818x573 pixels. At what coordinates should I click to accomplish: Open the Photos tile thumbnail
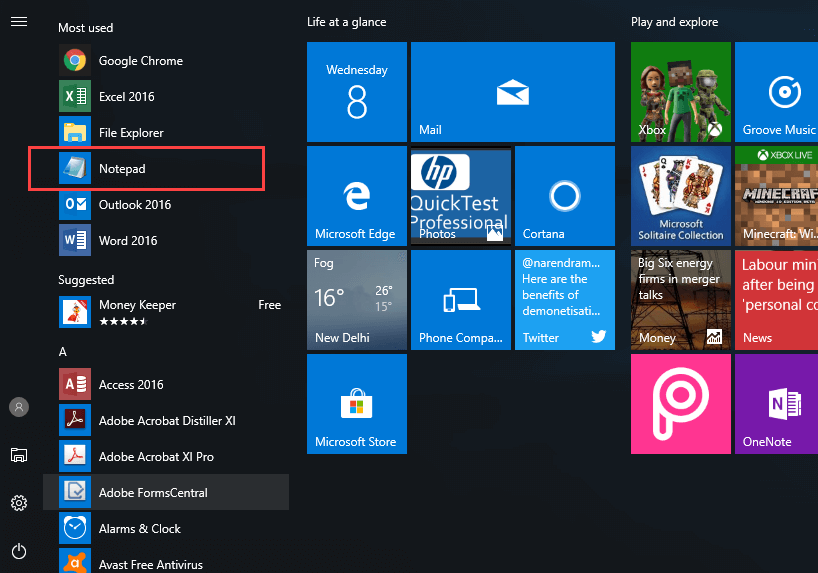[x=460, y=196]
